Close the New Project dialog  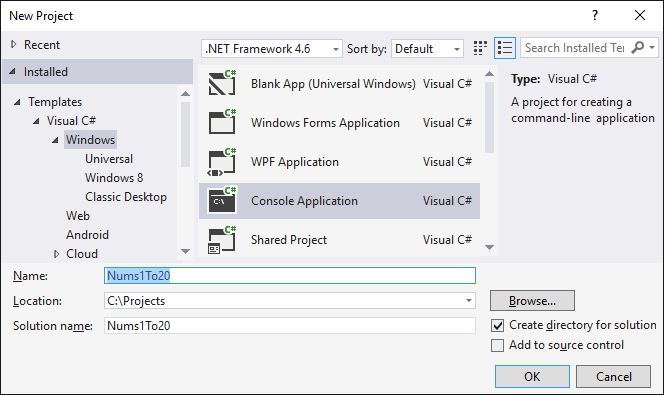640,15
